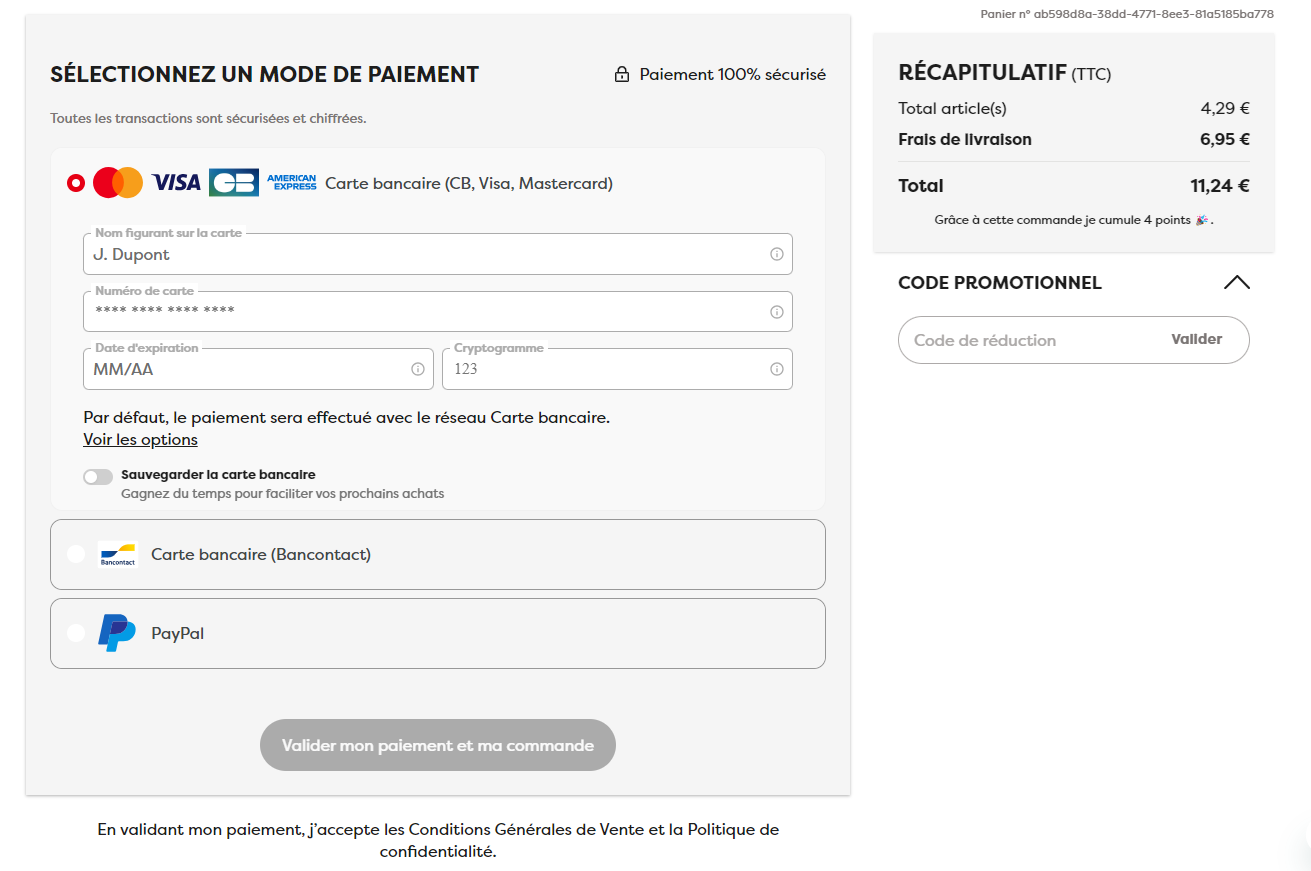Focus the Numéro de carte field
Screen dimensions: 1311x871
(438, 312)
